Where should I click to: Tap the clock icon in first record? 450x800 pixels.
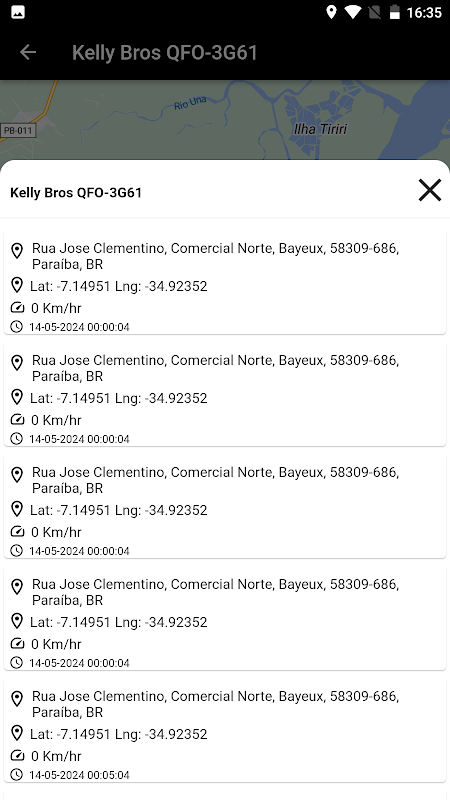17,327
